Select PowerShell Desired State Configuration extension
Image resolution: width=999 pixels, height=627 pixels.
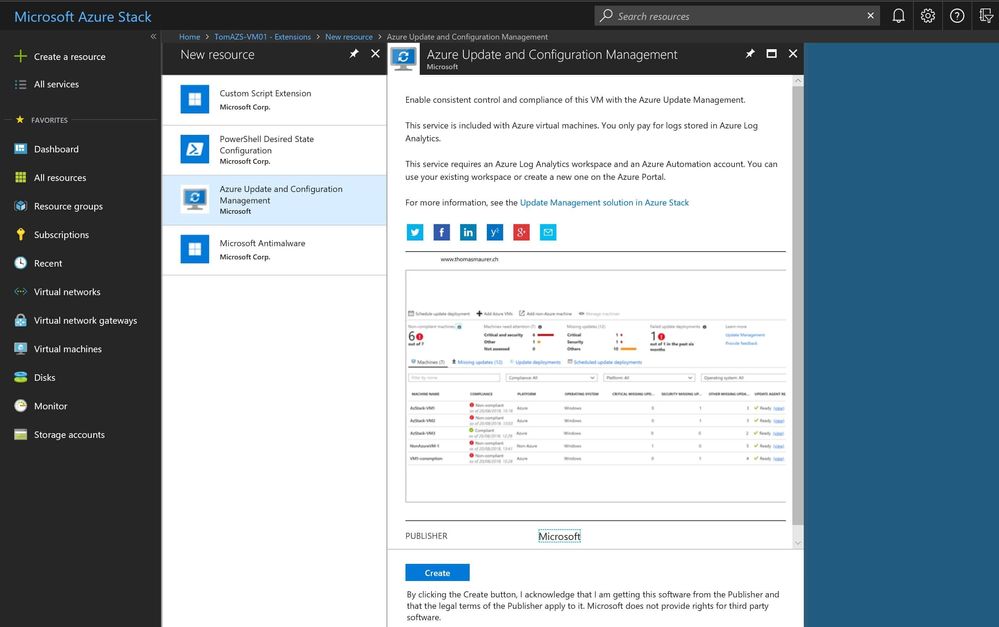pyautogui.click(x=274, y=150)
